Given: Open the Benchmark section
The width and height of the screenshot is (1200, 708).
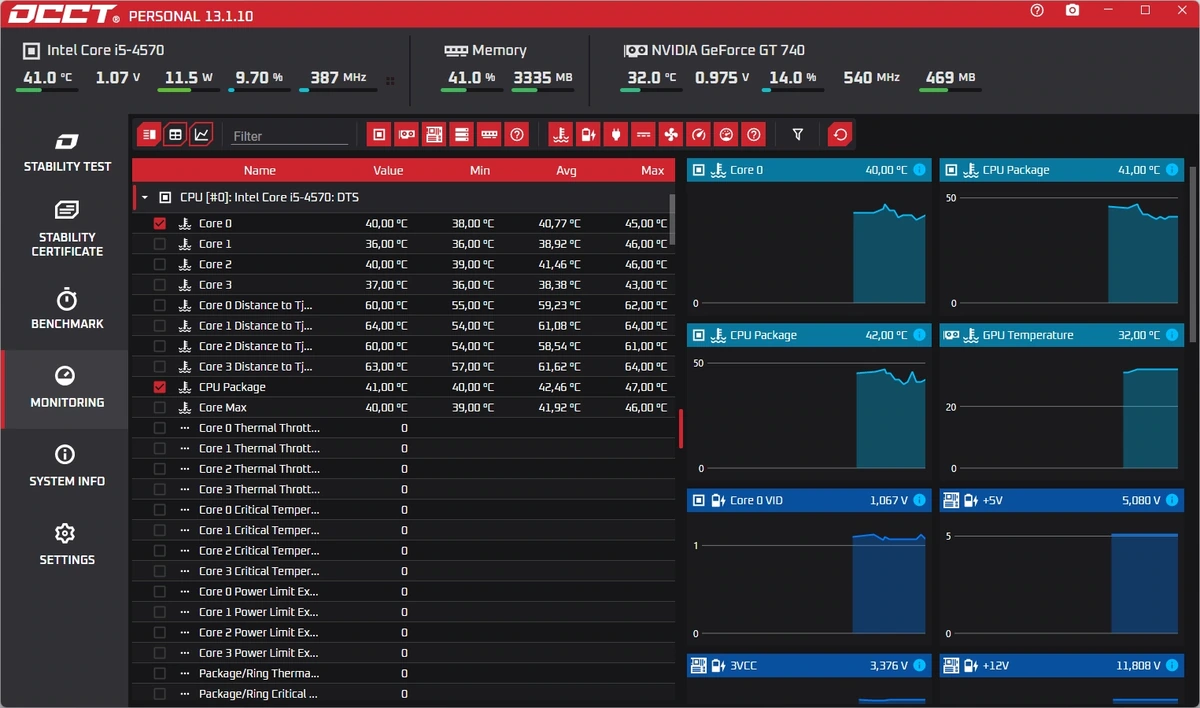Looking at the screenshot, I should (x=67, y=309).
